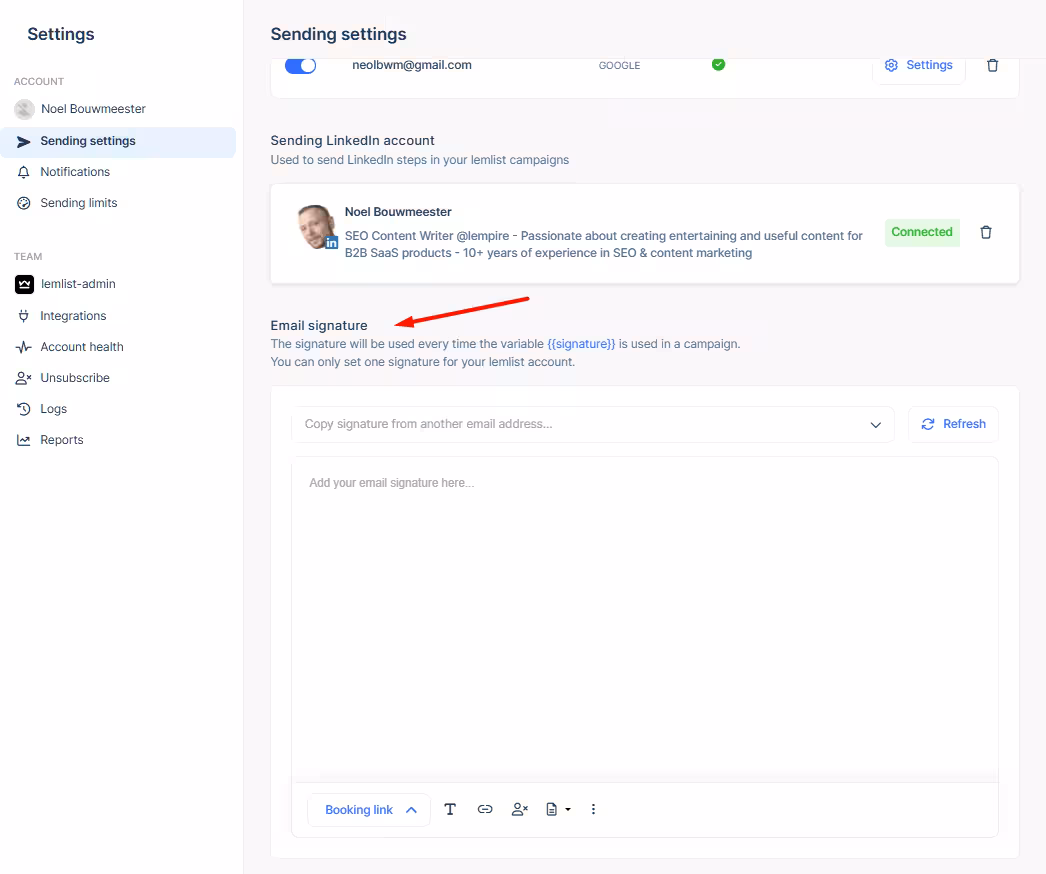Delete the neolbwm@gmail.com sending account

pos(992,65)
